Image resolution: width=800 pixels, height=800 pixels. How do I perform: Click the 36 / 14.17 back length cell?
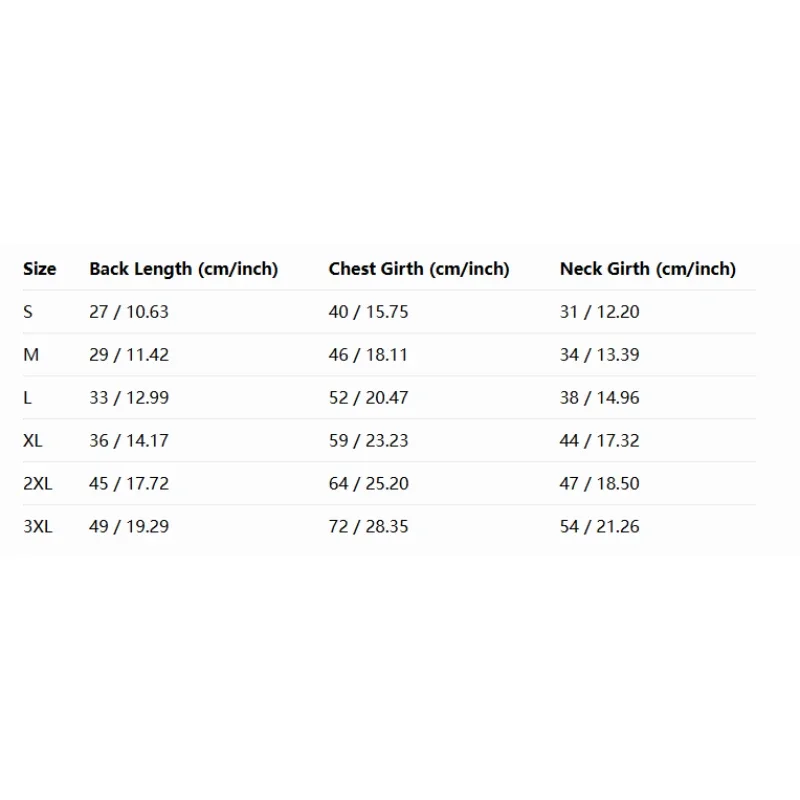[x=129, y=441]
